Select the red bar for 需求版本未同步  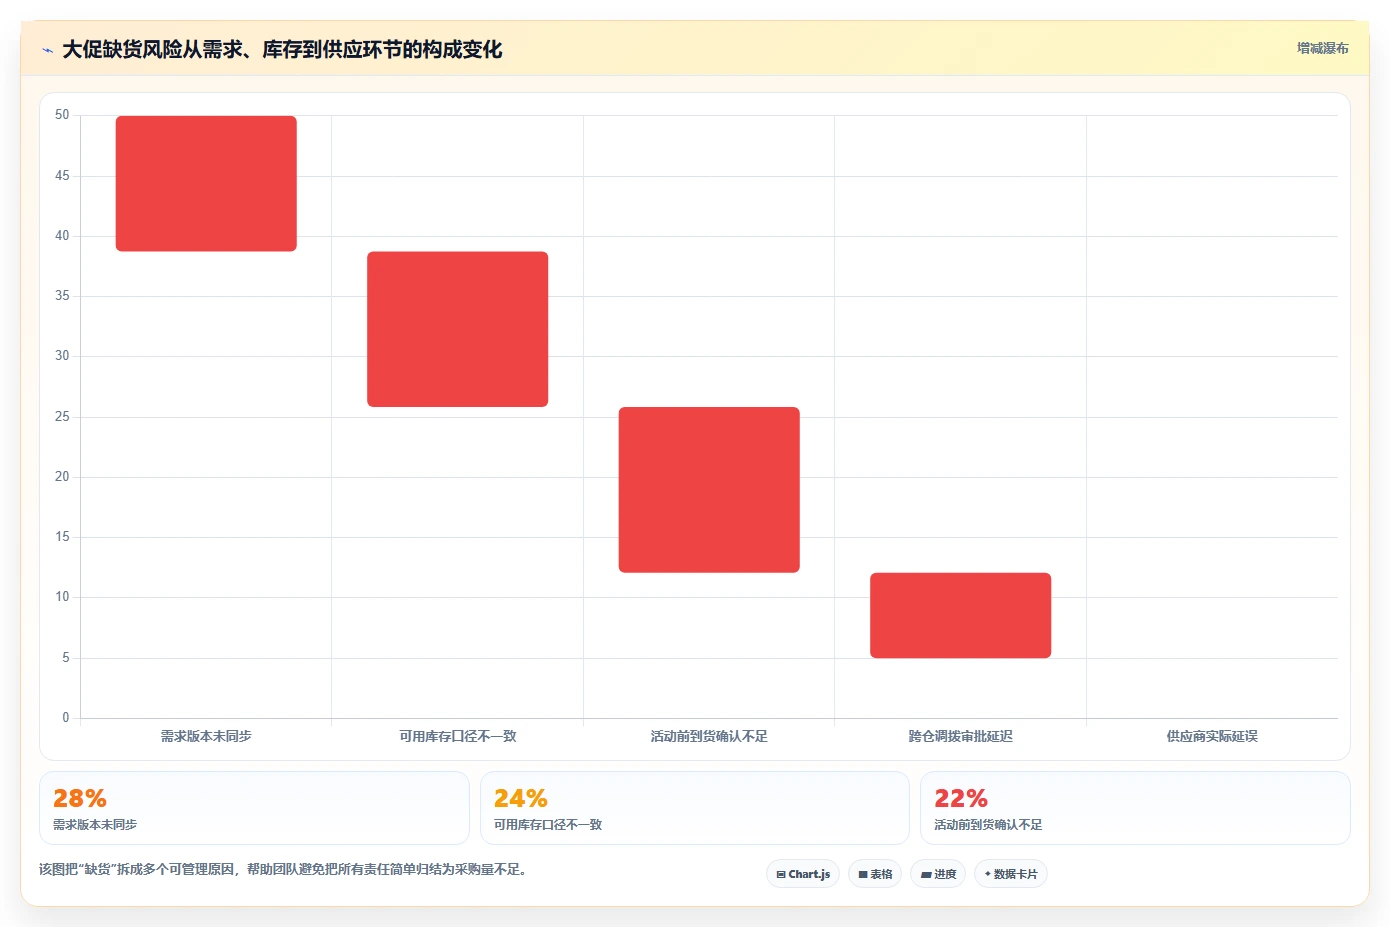pos(206,183)
